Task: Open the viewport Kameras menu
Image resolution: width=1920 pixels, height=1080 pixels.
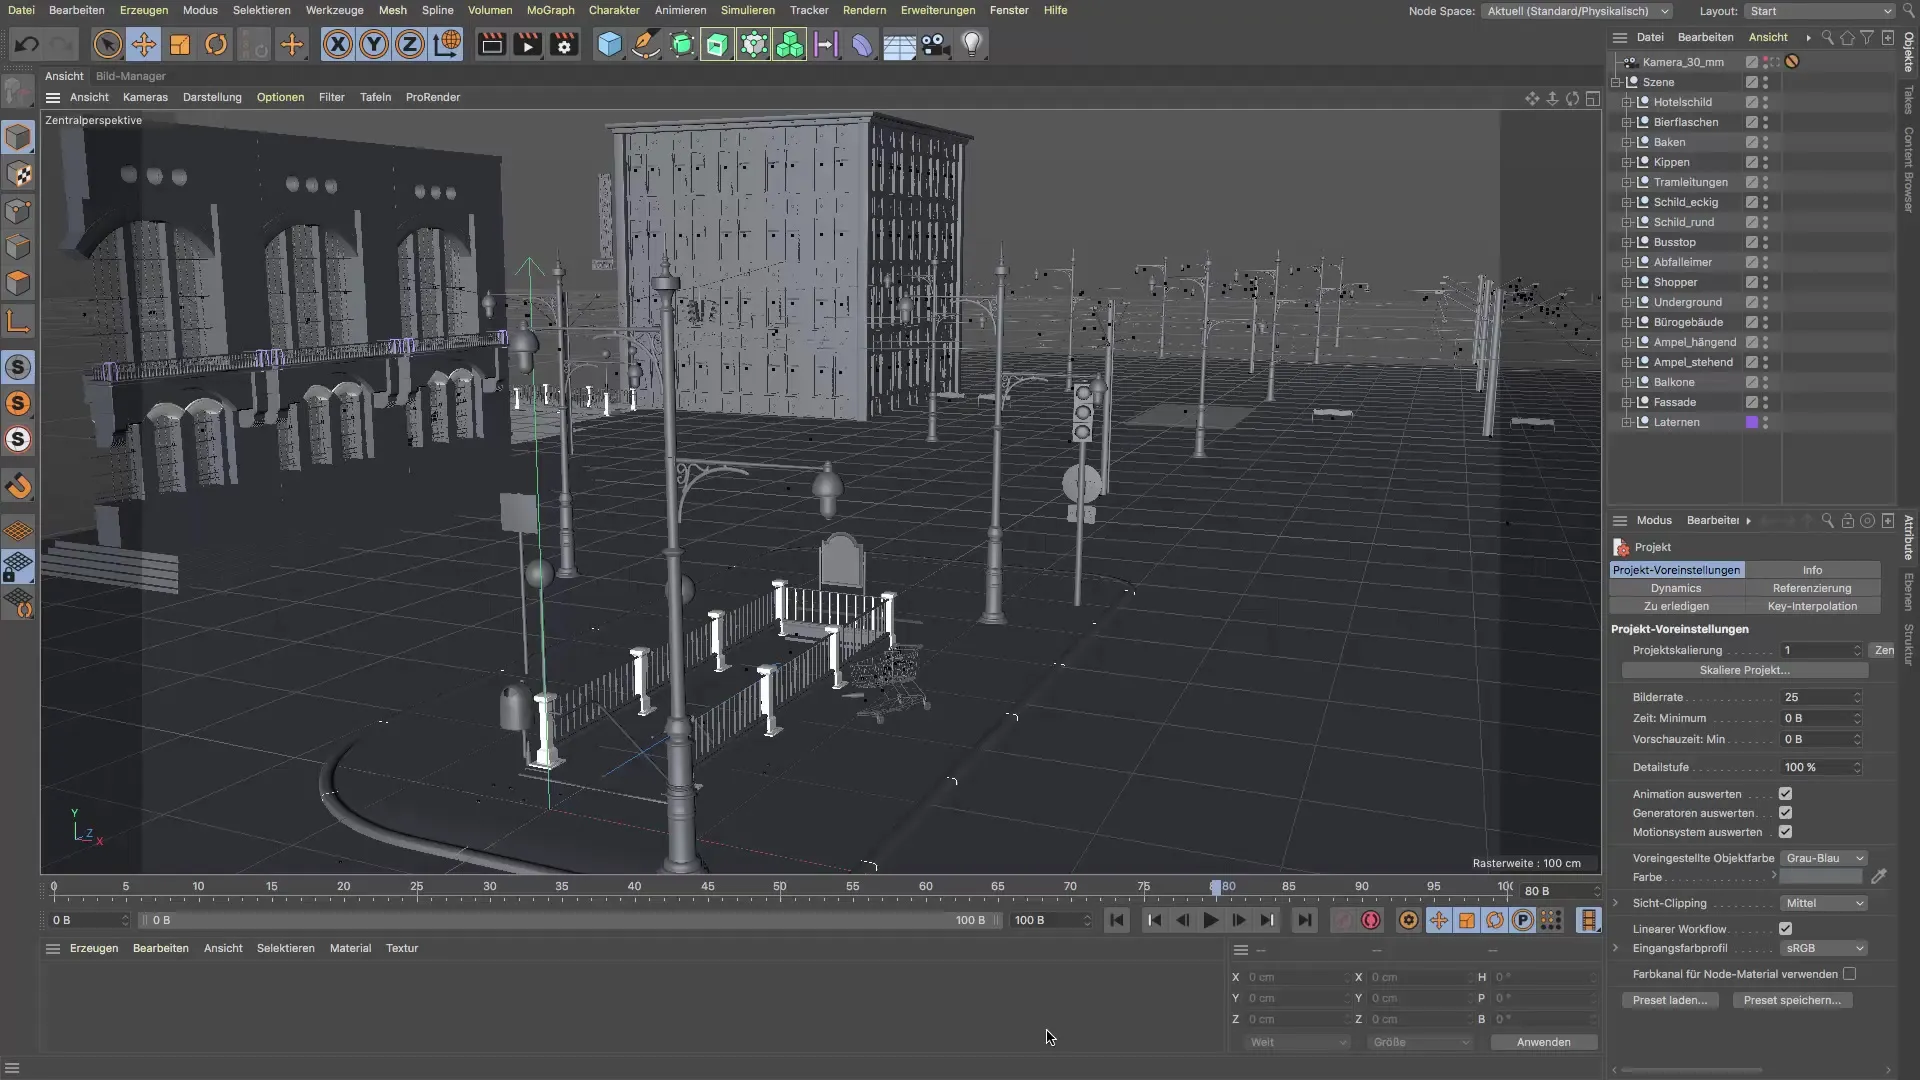Action: pyautogui.click(x=145, y=97)
